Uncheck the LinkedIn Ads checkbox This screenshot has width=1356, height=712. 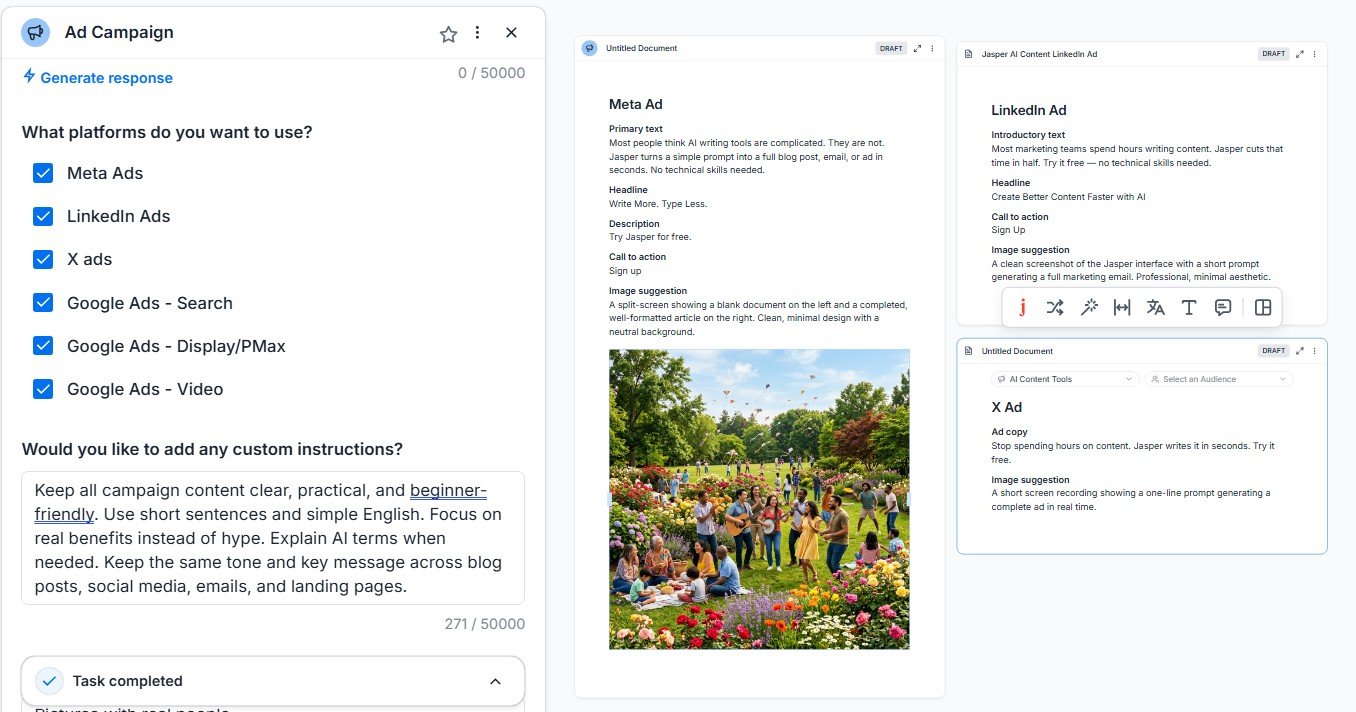[43, 216]
